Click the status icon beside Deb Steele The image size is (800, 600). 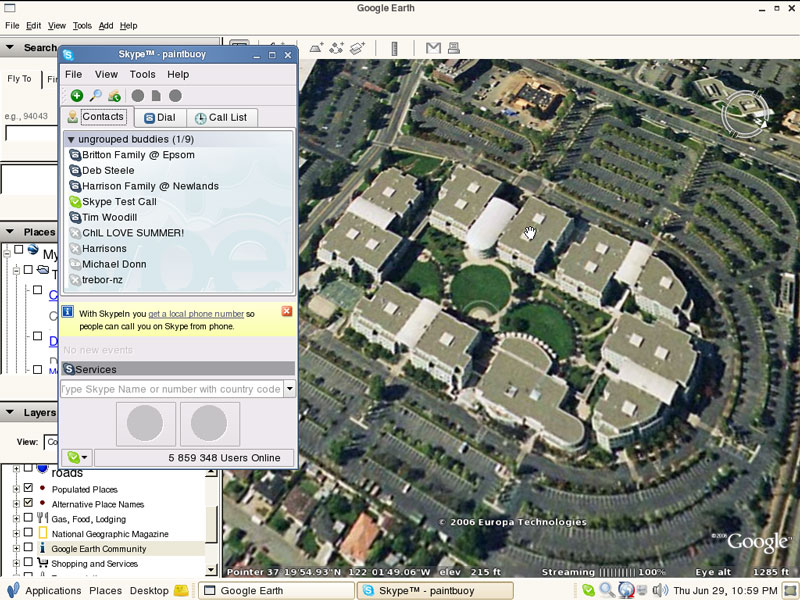[x=75, y=170]
